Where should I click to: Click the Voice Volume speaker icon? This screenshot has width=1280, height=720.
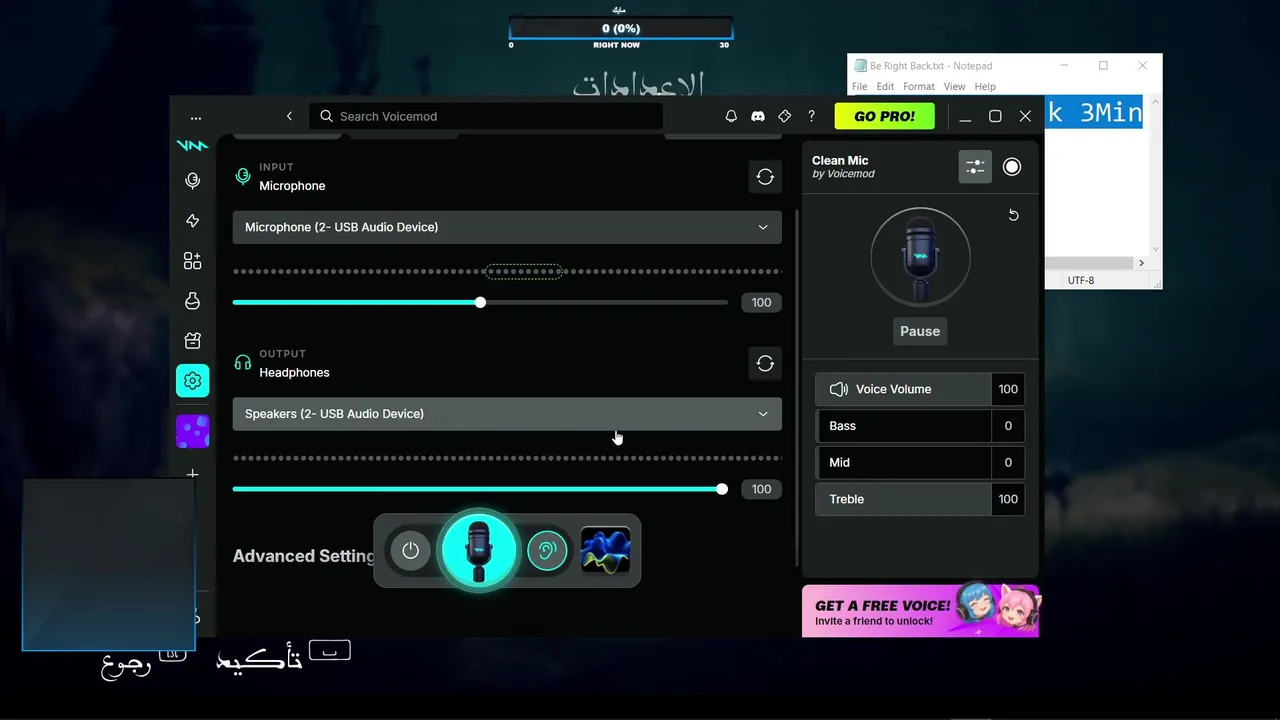tap(839, 389)
